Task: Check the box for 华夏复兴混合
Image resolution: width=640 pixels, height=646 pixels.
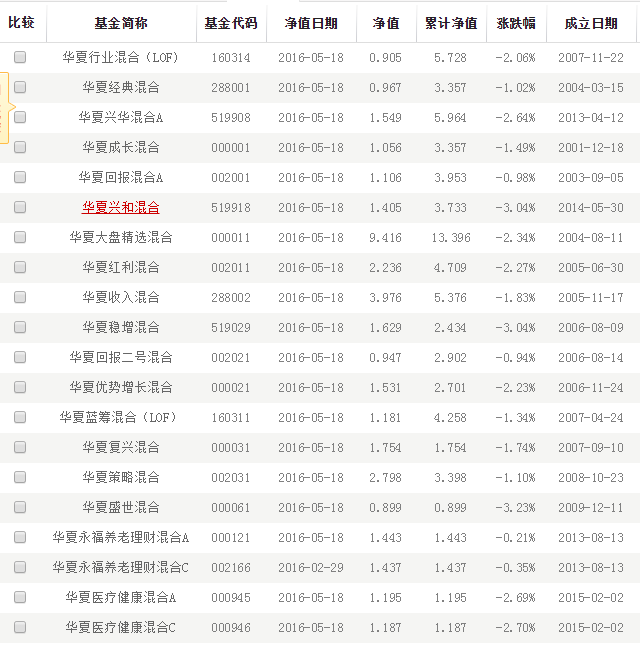Action: point(20,447)
